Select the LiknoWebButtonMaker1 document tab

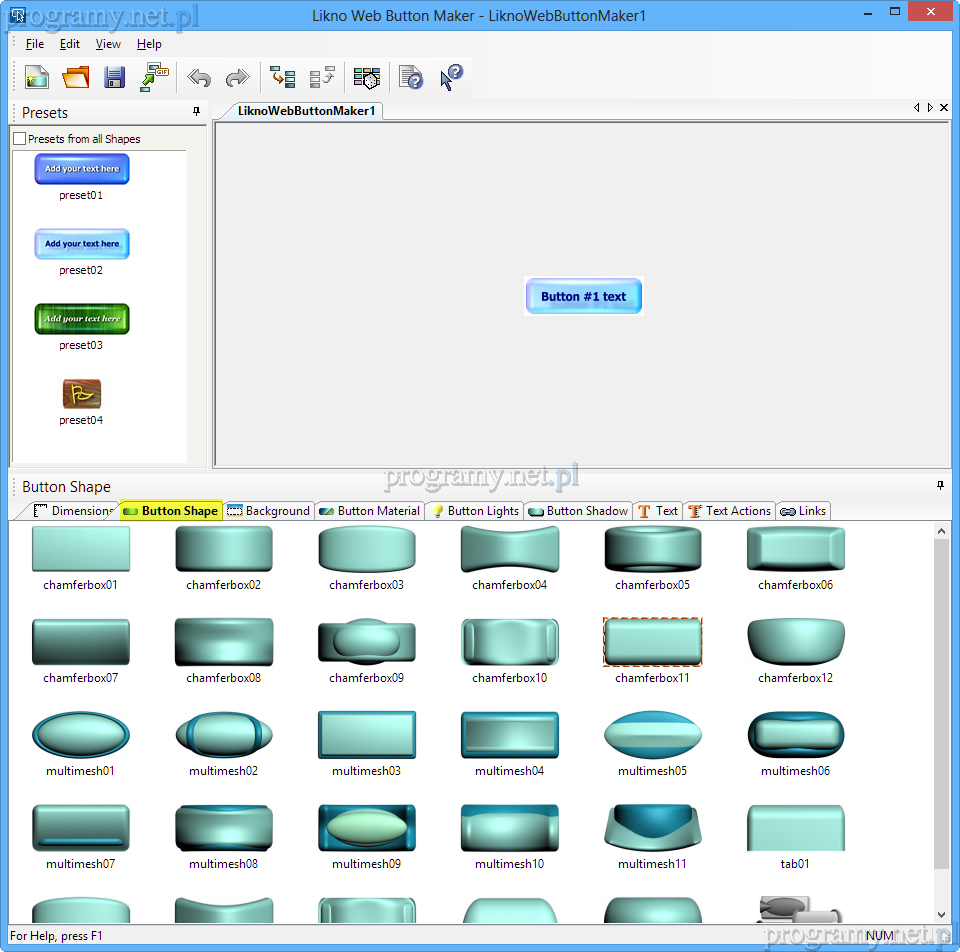(306, 111)
